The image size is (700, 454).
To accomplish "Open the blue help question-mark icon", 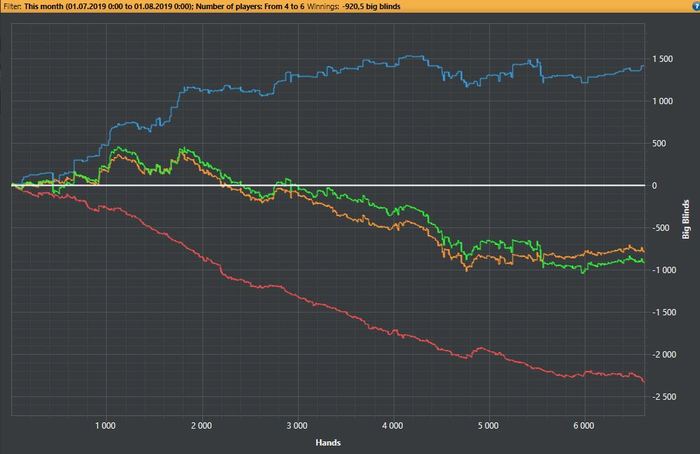I will (x=696, y=7).
